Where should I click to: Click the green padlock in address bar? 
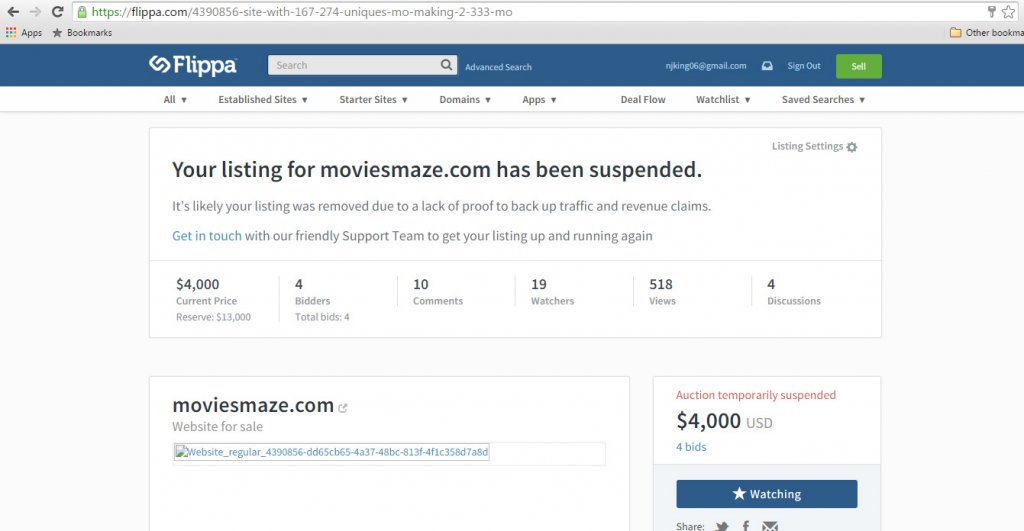pyautogui.click(x=82, y=12)
